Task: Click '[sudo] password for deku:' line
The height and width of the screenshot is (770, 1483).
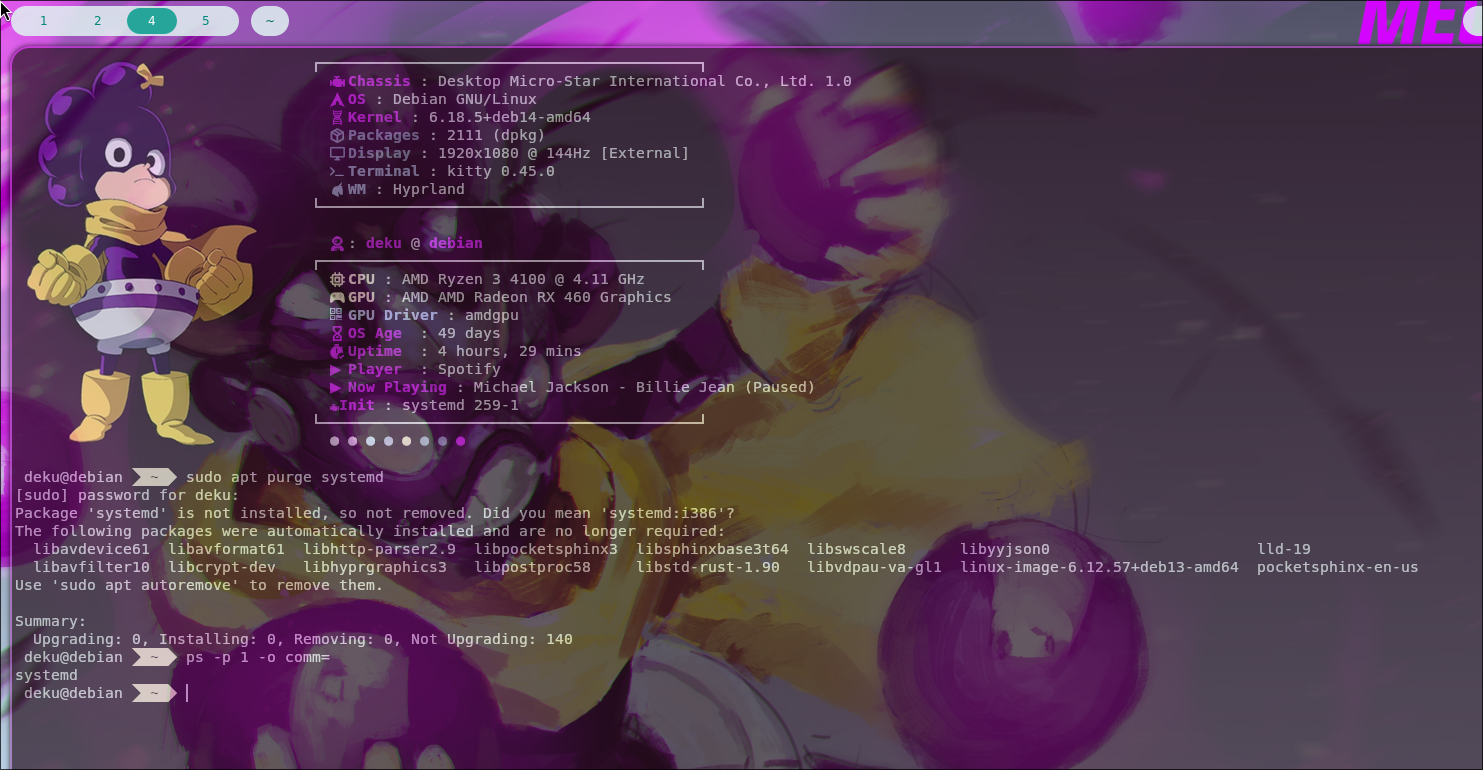Action: 127,496
